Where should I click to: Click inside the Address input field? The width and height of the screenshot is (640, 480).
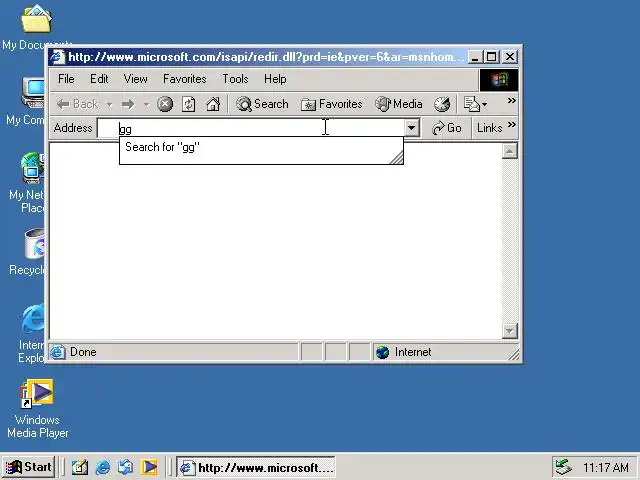(251, 128)
